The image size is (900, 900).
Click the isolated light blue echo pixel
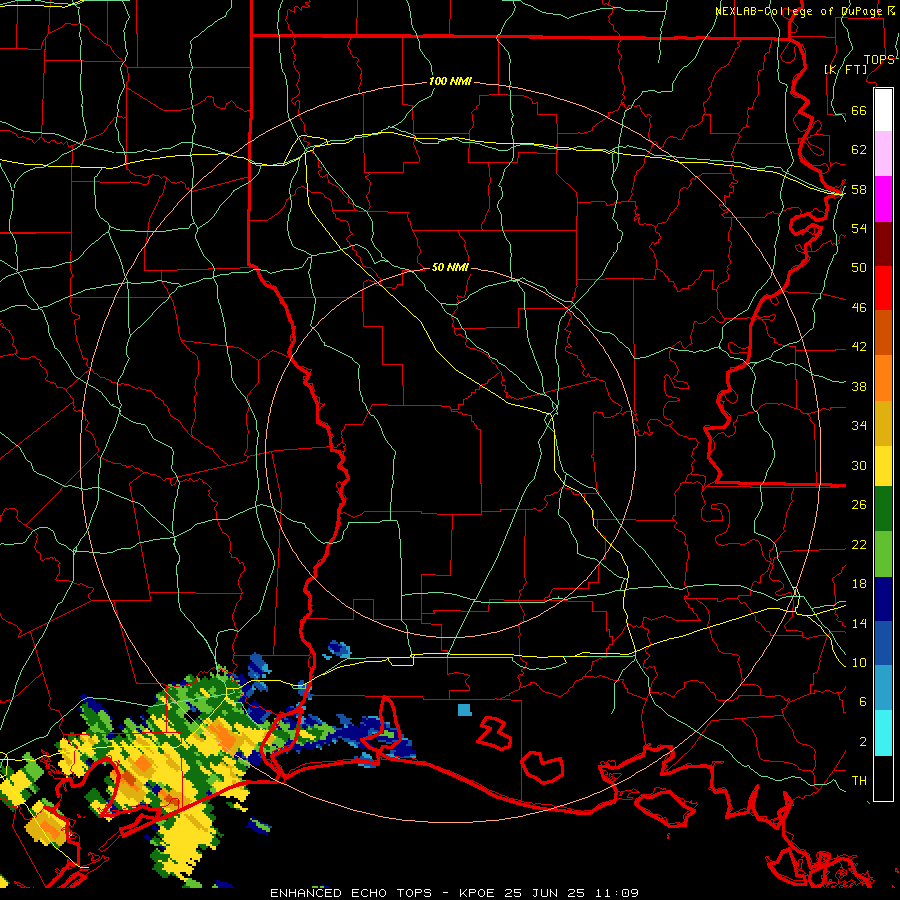click(464, 710)
